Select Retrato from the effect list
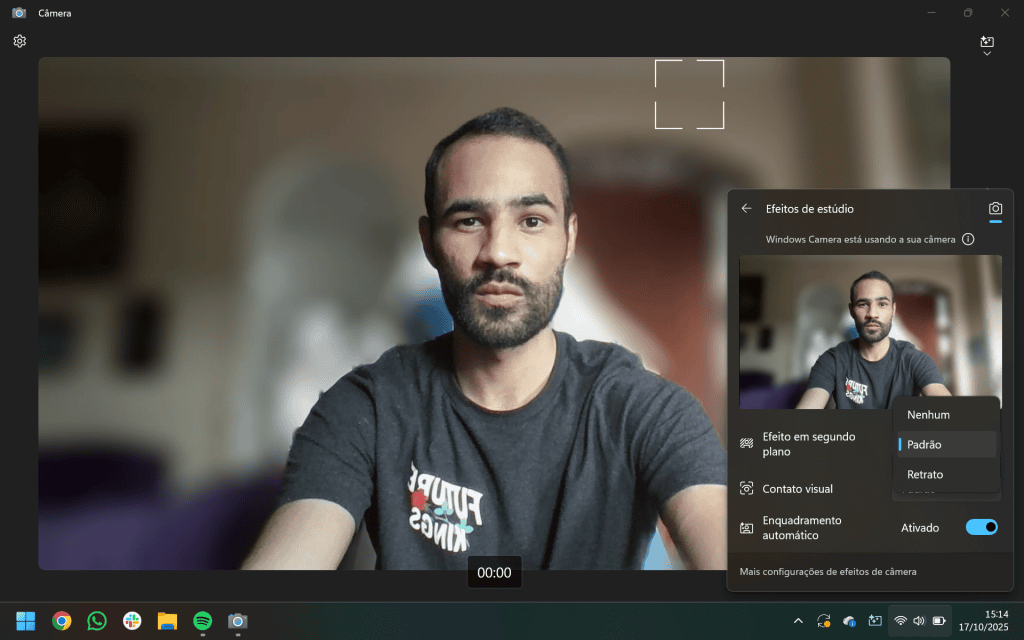Image resolution: width=1024 pixels, height=640 pixels. click(924, 474)
